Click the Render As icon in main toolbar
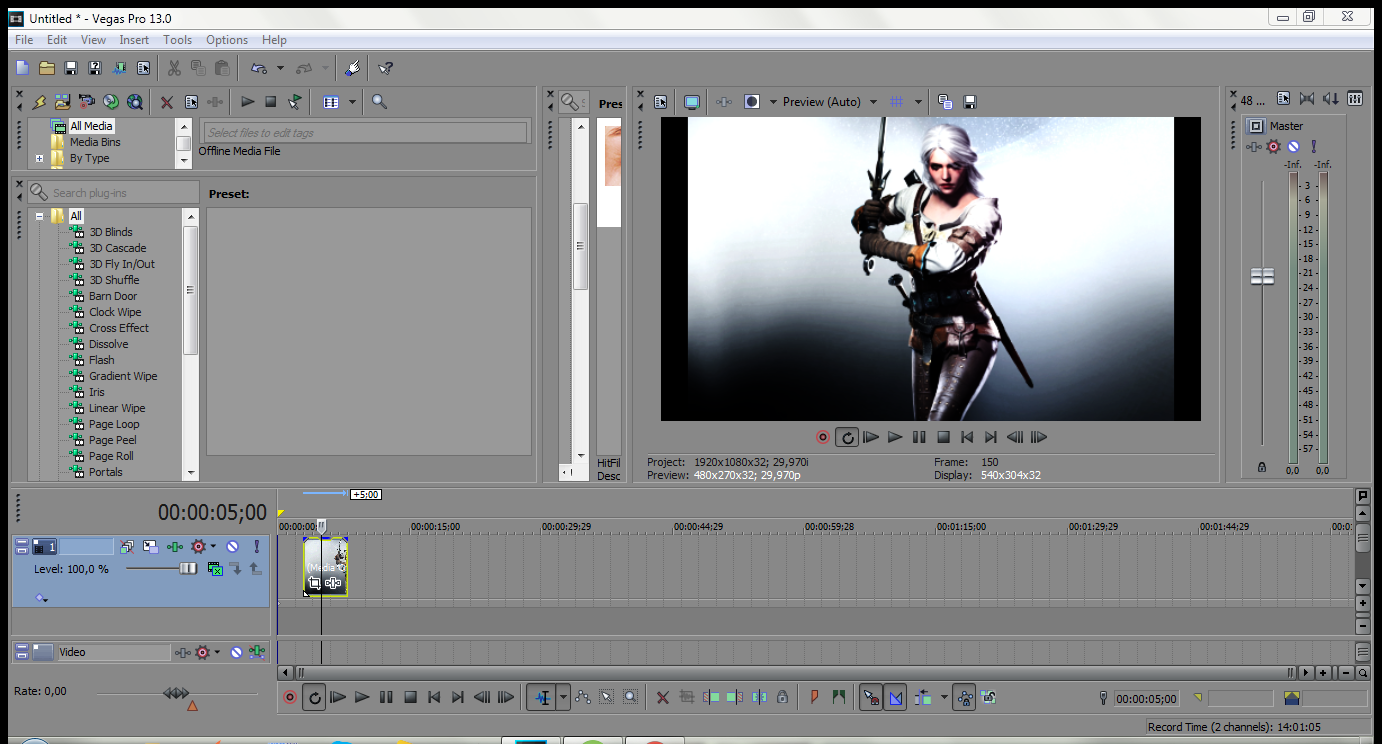The image size is (1382, 744). click(x=120, y=68)
